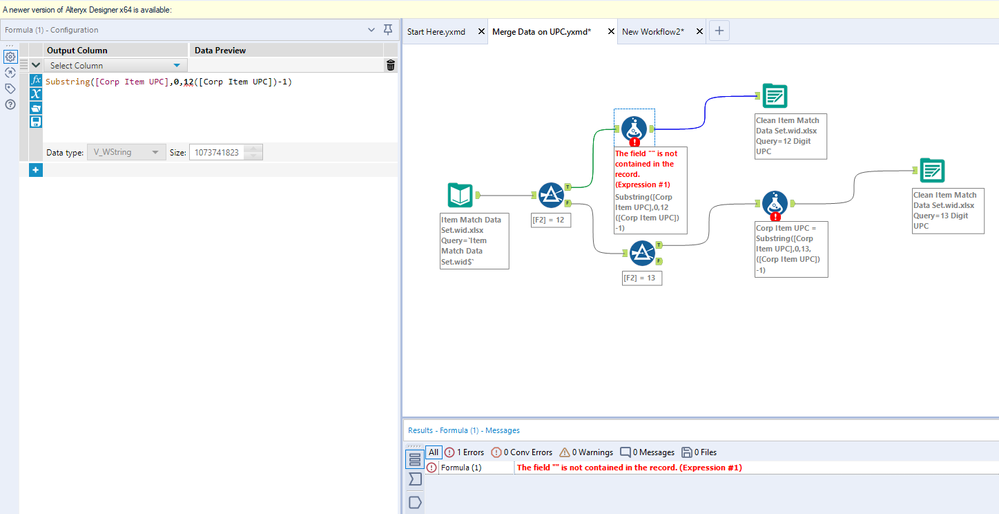The height and width of the screenshot is (514, 999).
Task: Open the fx functions list button
Action: [36, 80]
